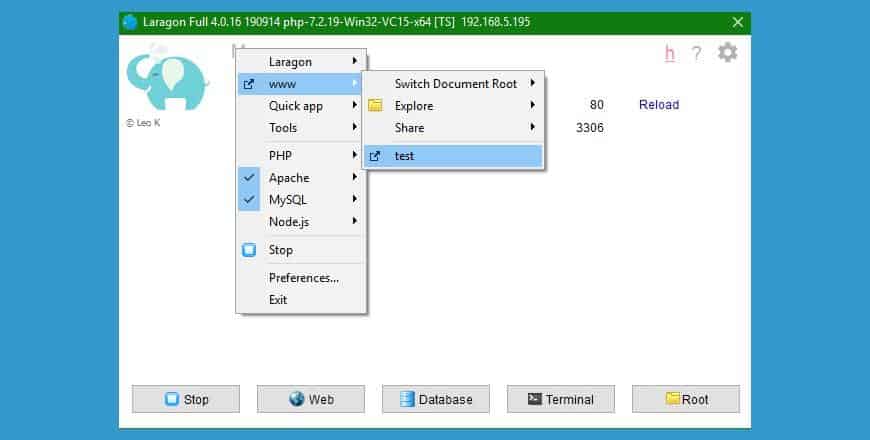Viewport: 870px width, 440px height.
Task: Click the Database button label
Action: click(446, 399)
